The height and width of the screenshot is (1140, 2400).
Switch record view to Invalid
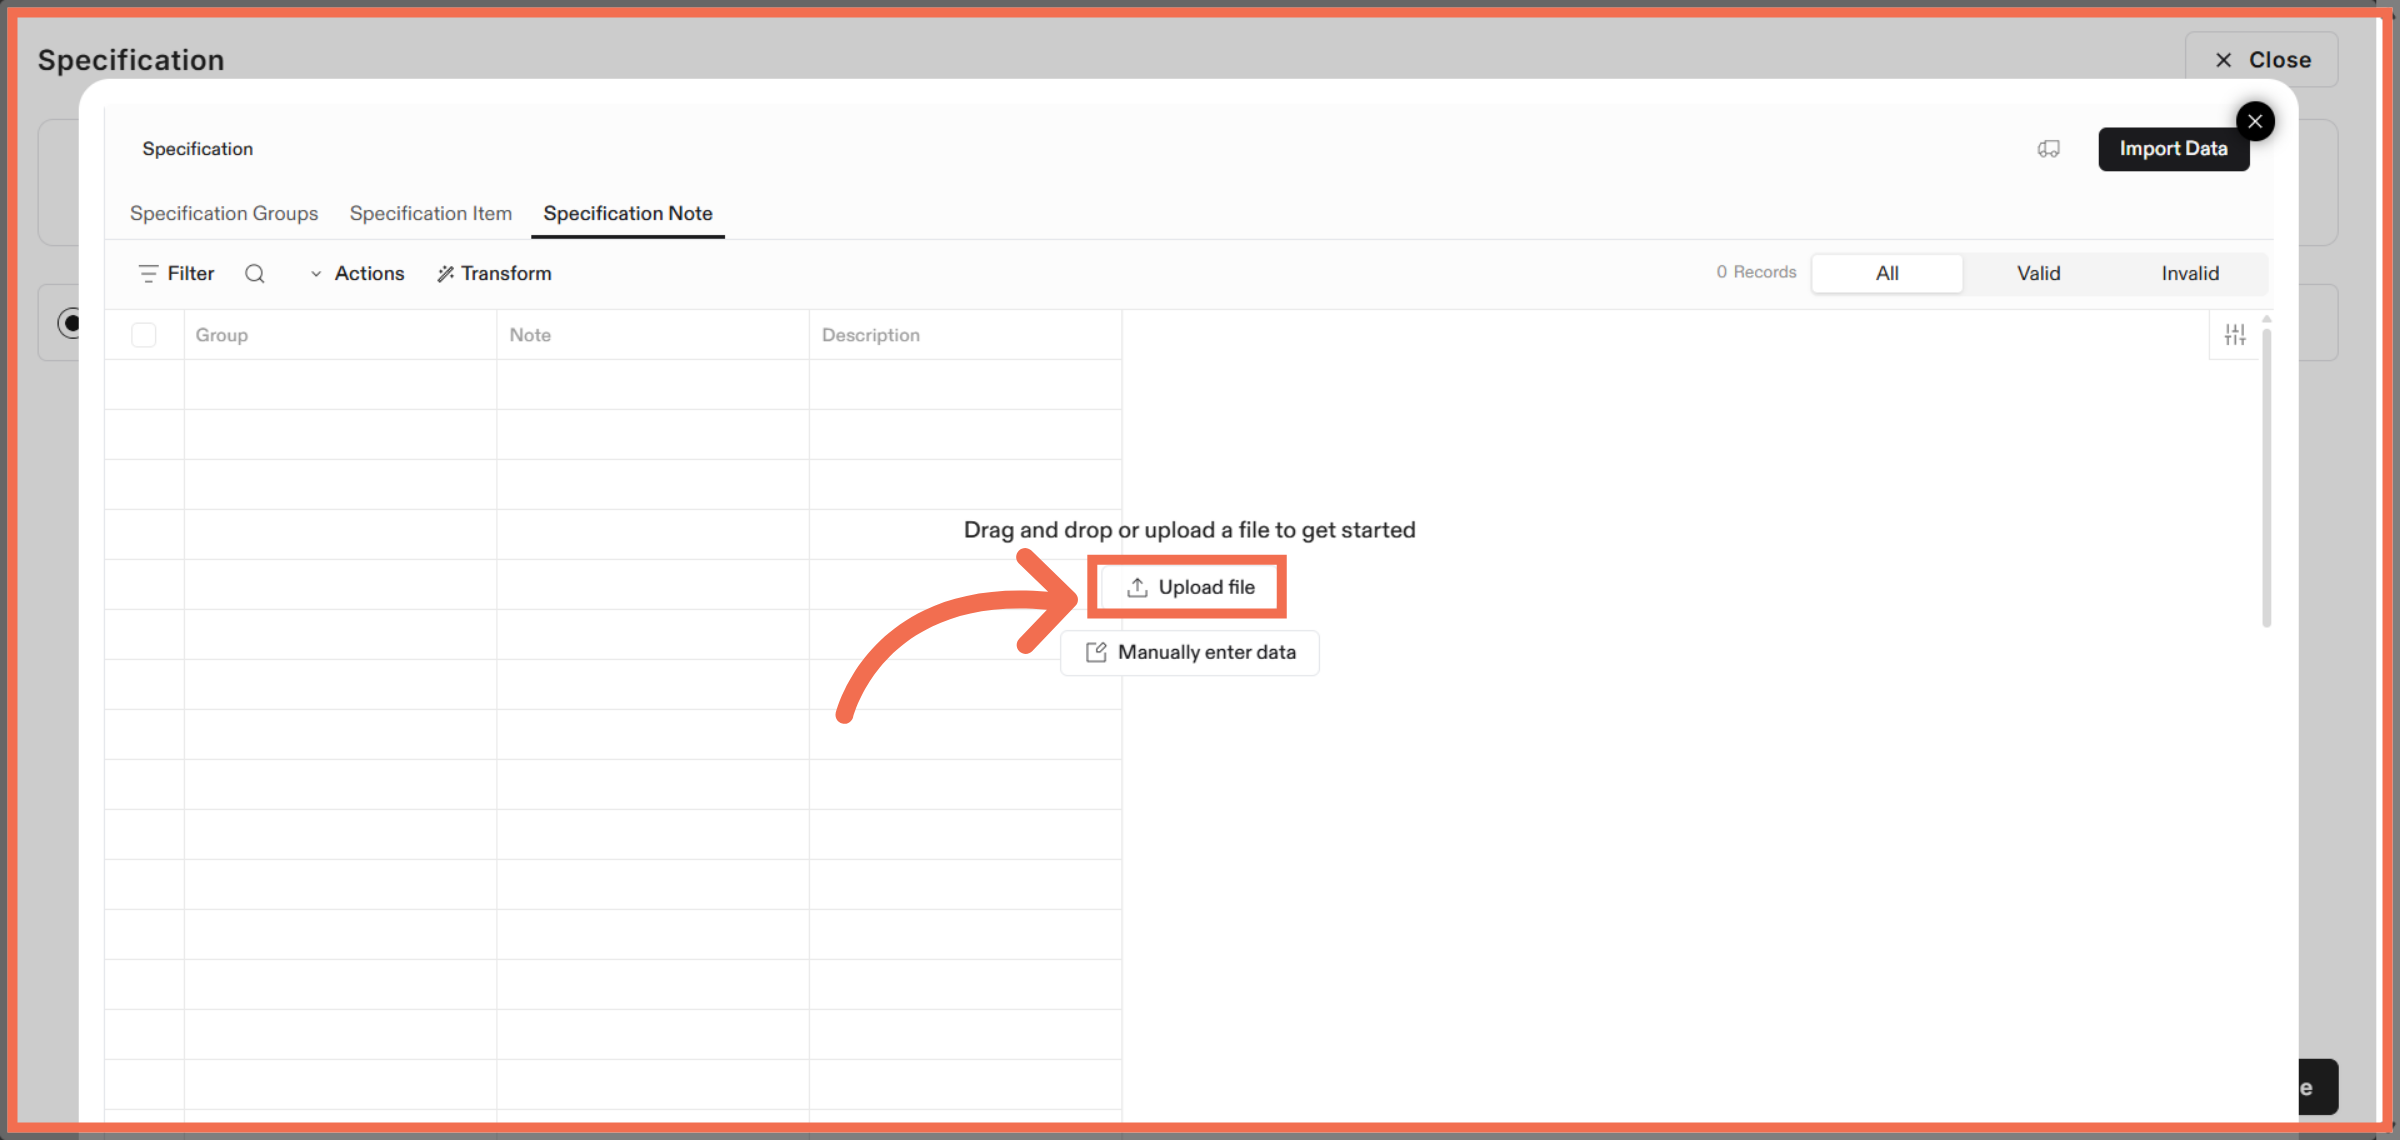pyautogui.click(x=2190, y=273)
